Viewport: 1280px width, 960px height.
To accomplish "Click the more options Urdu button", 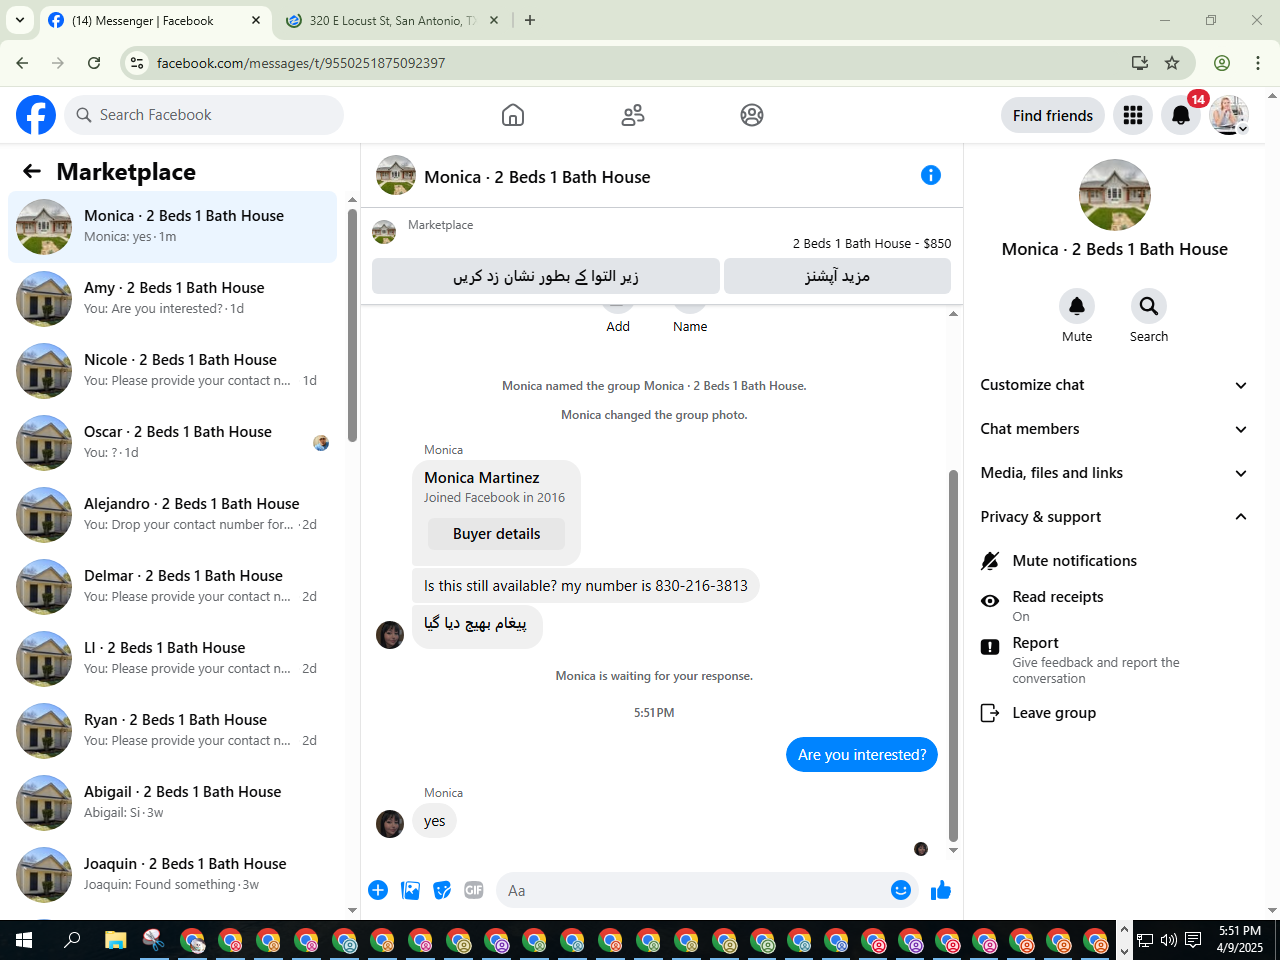I will click(x=837, y=276).
